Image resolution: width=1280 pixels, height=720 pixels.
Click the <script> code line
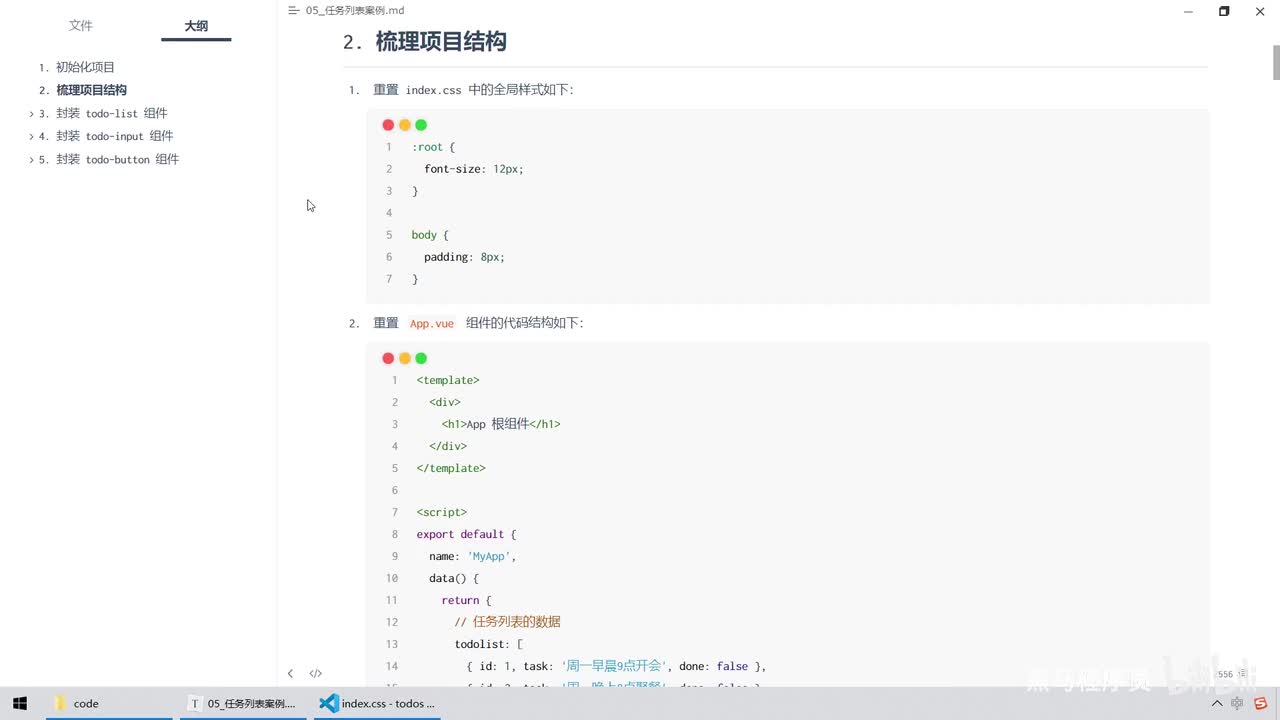coord(442,512)
